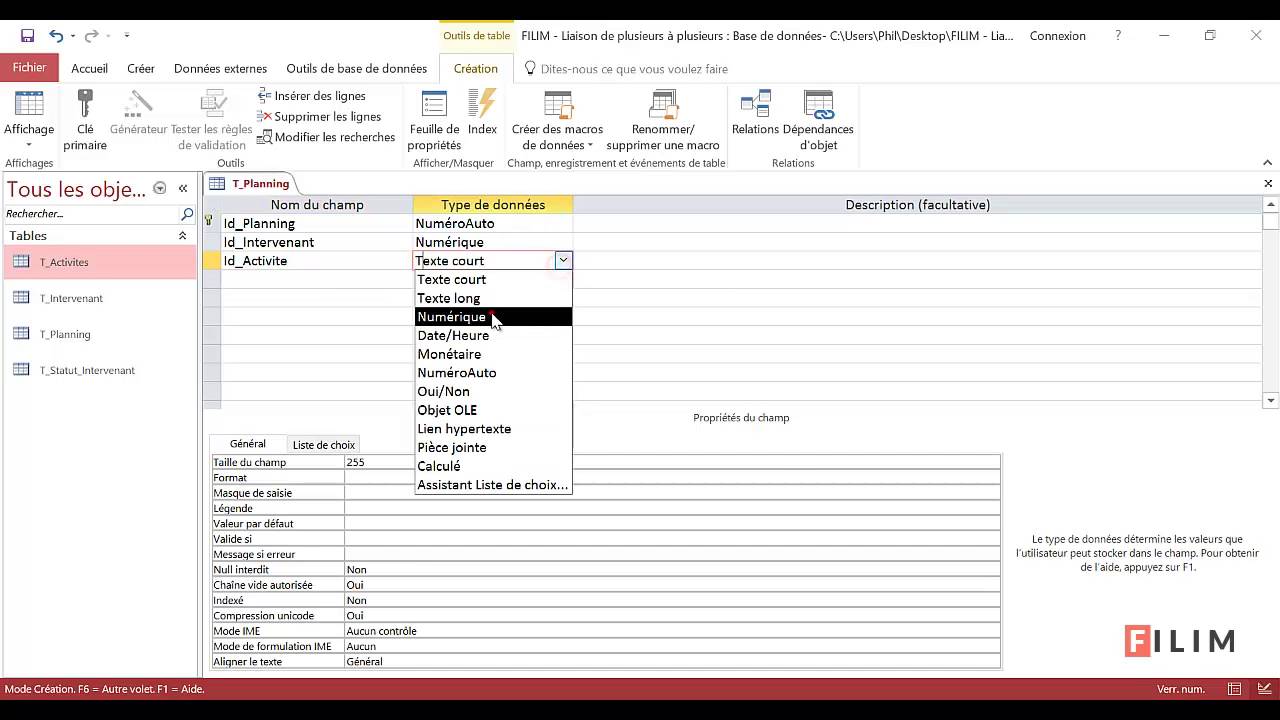Open the Relations window
1280x720 pixels.
tap(755, 113)
